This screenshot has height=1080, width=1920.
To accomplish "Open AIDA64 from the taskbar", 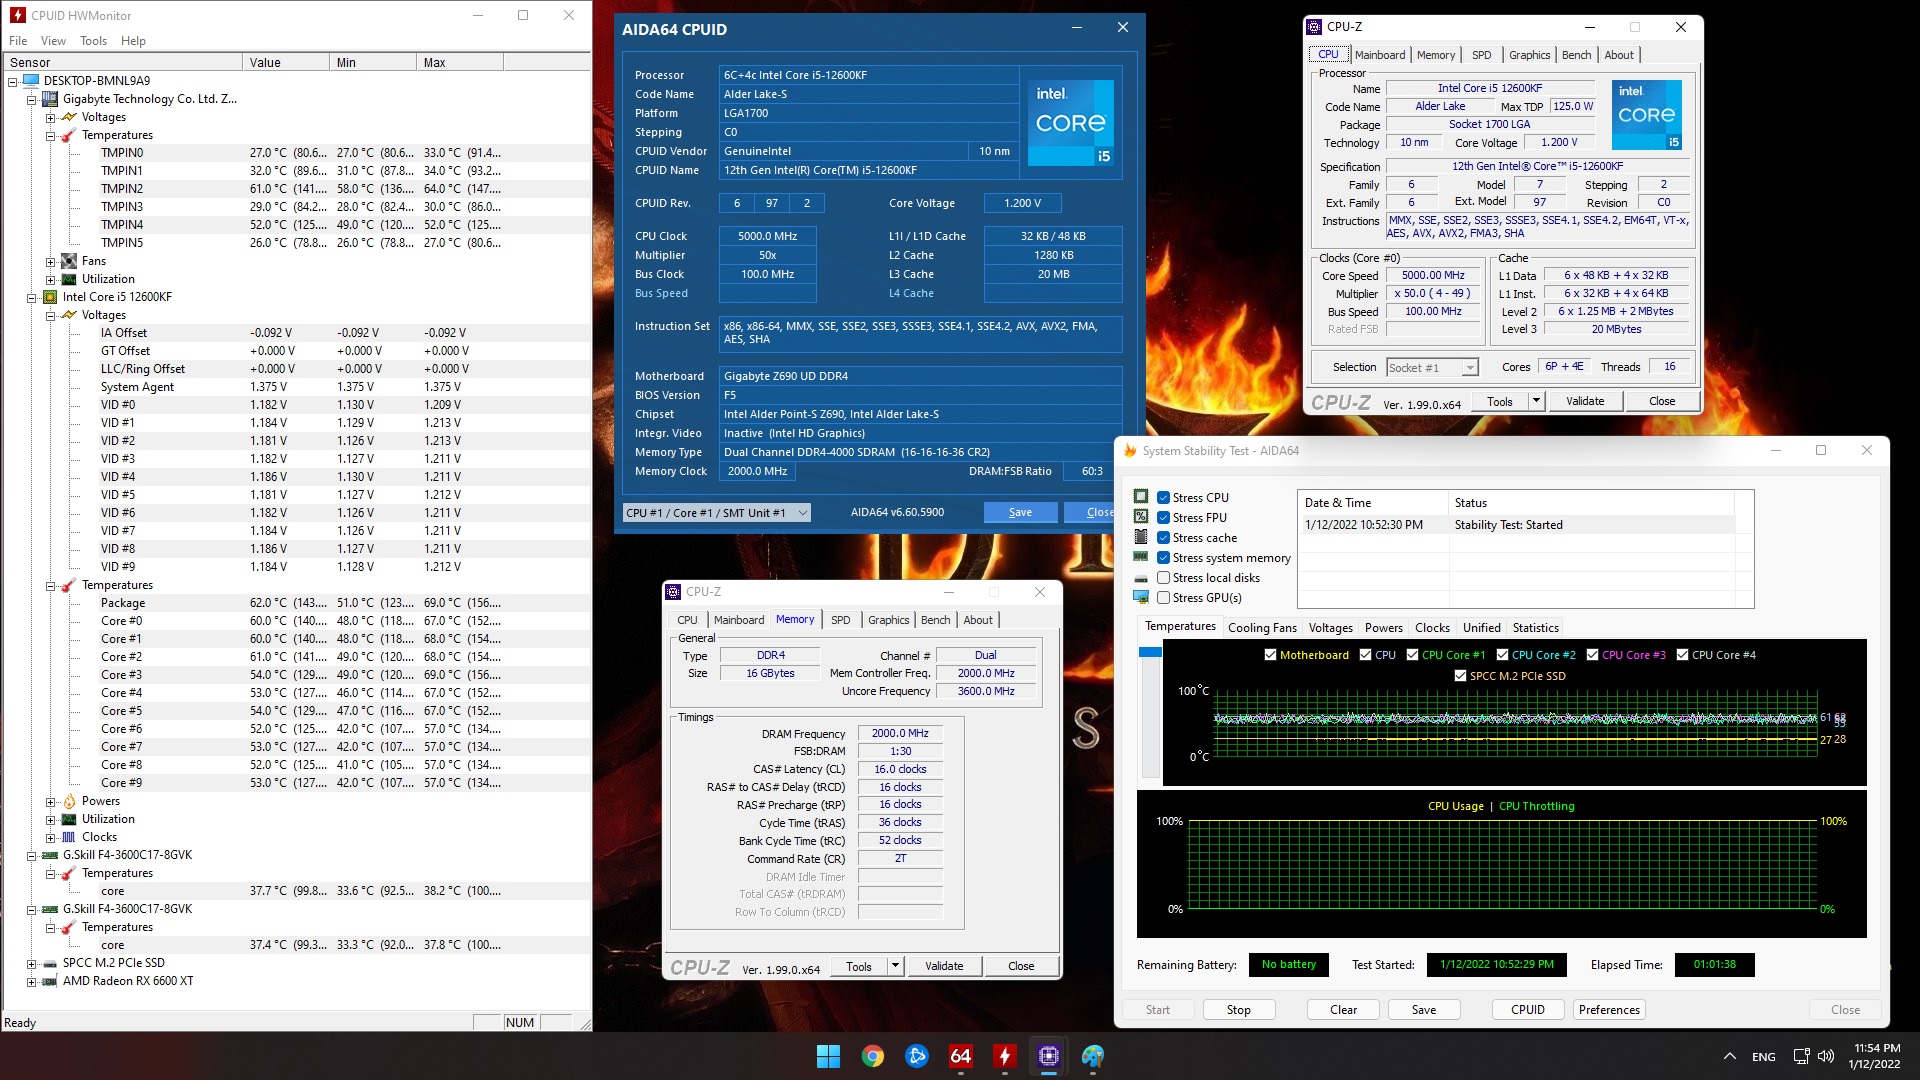I will click(x=960, y=1056).
